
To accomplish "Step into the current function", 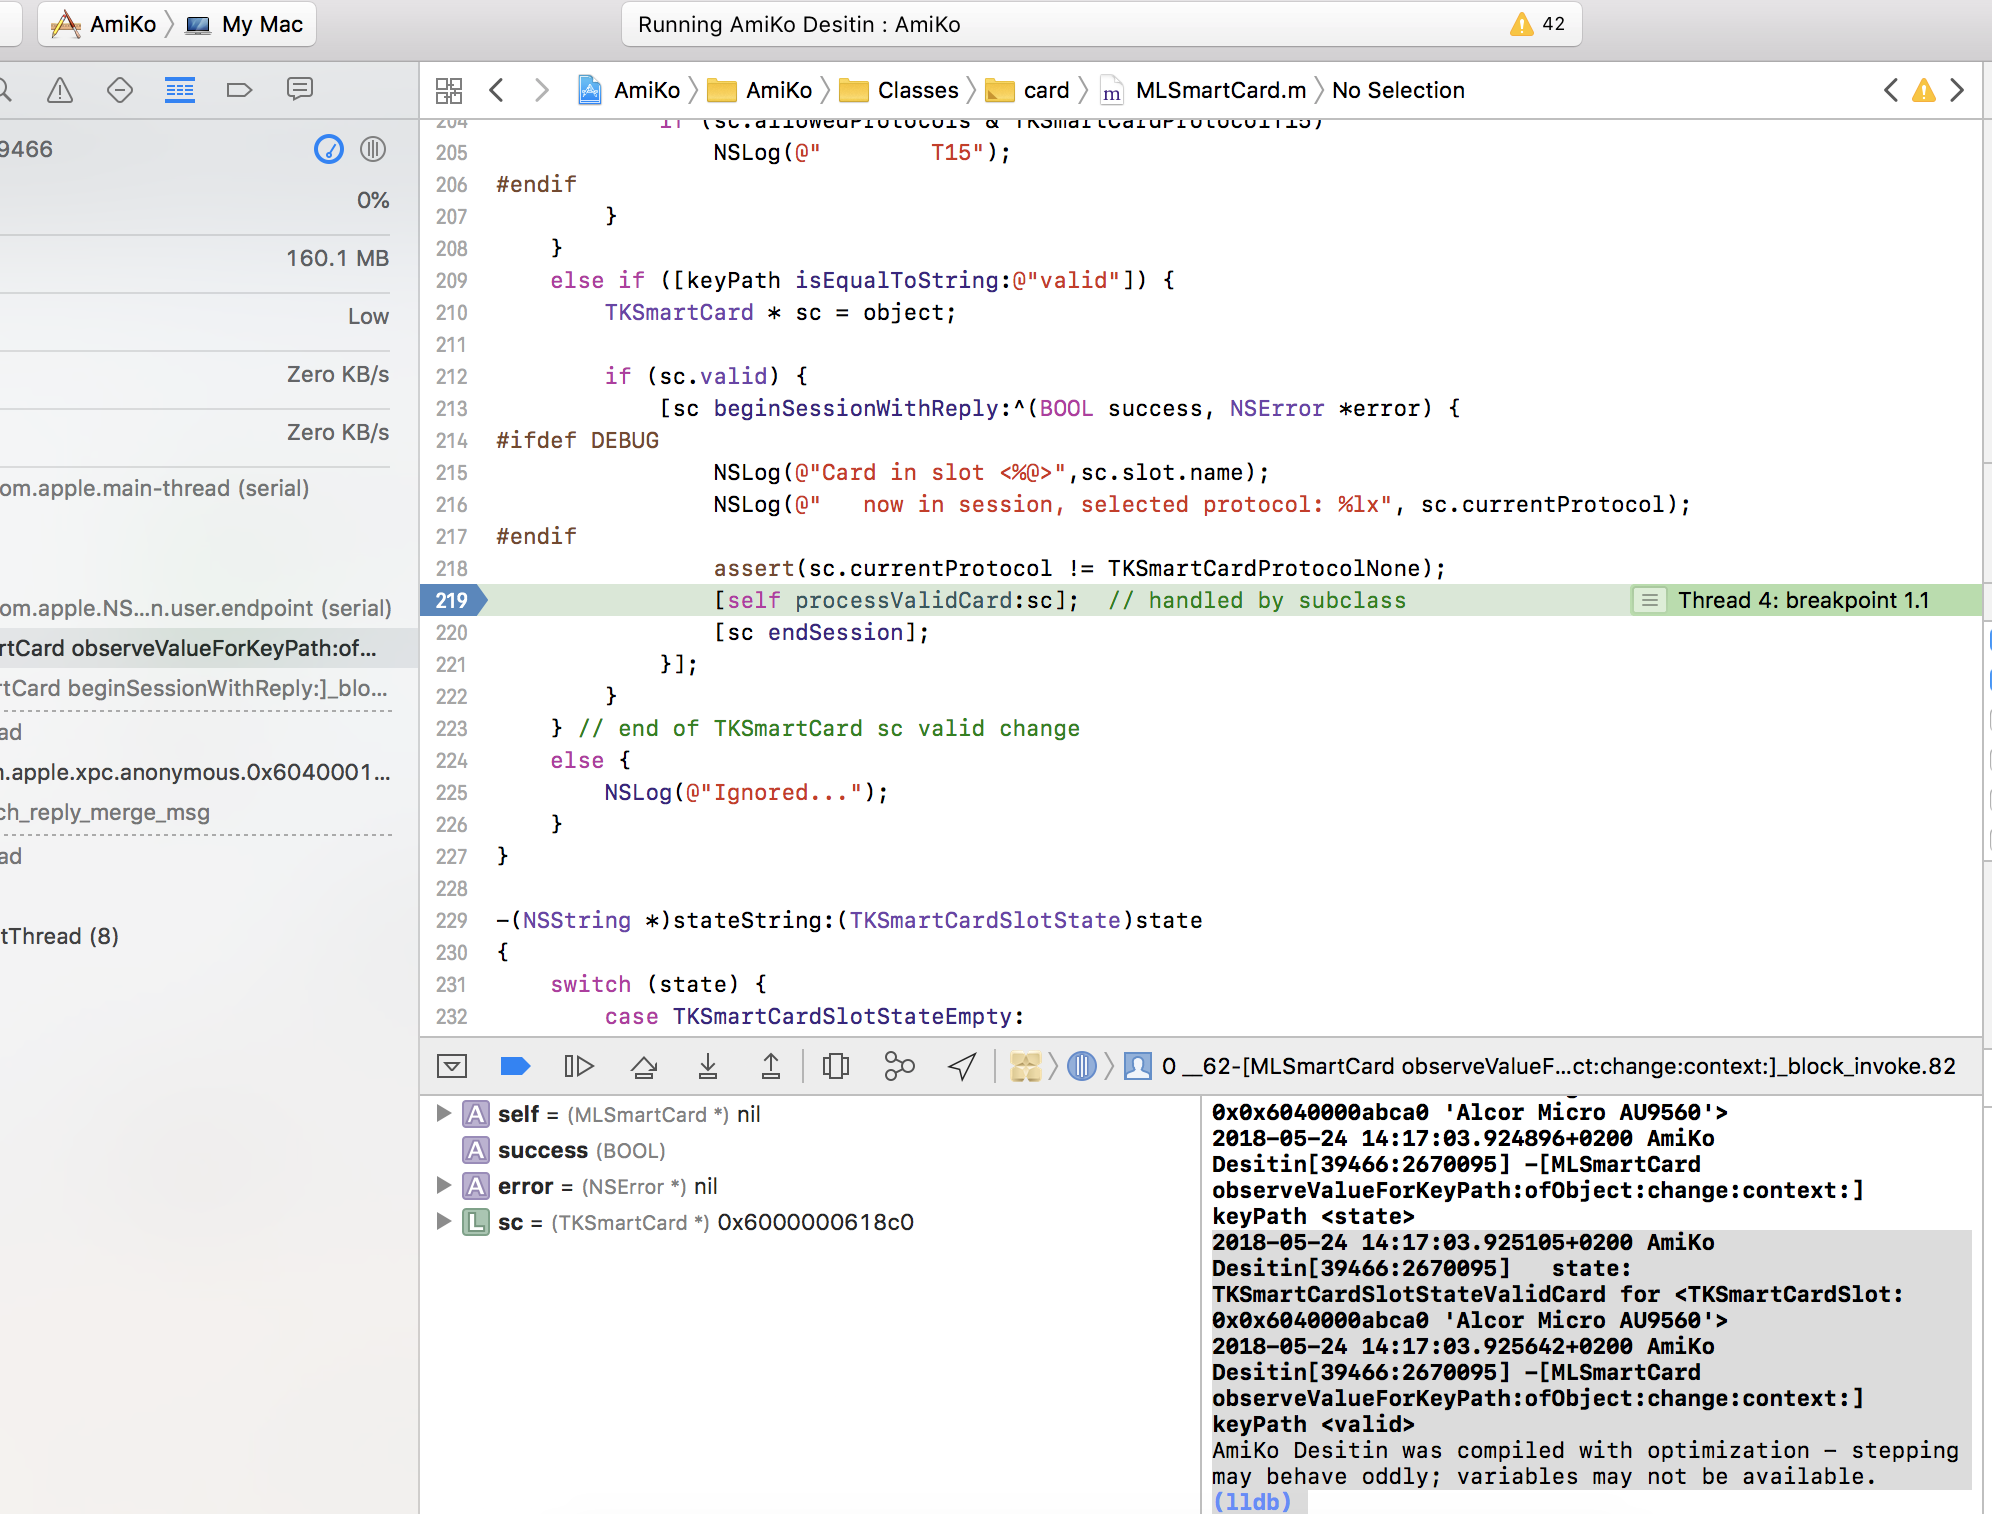I will 708,1065.
